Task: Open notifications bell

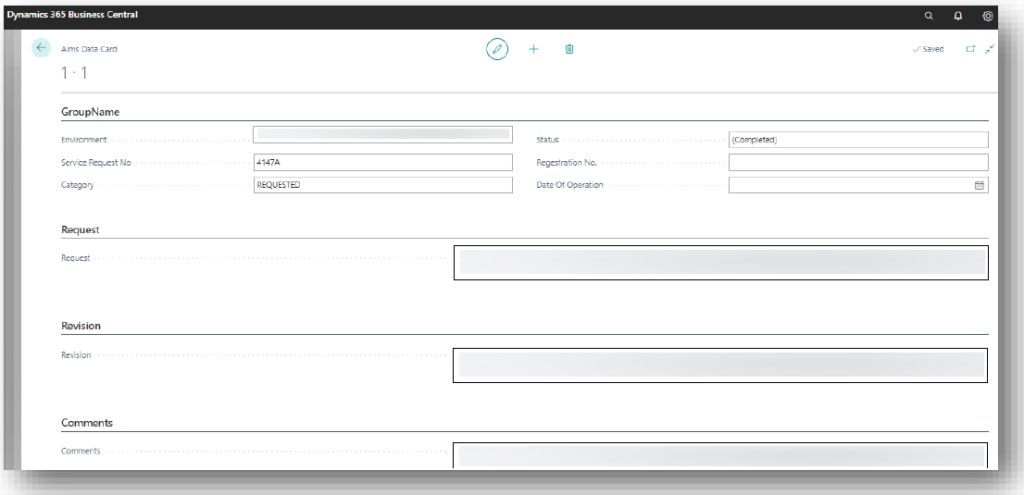Action: pyautogui.click(x=958, y=16)
